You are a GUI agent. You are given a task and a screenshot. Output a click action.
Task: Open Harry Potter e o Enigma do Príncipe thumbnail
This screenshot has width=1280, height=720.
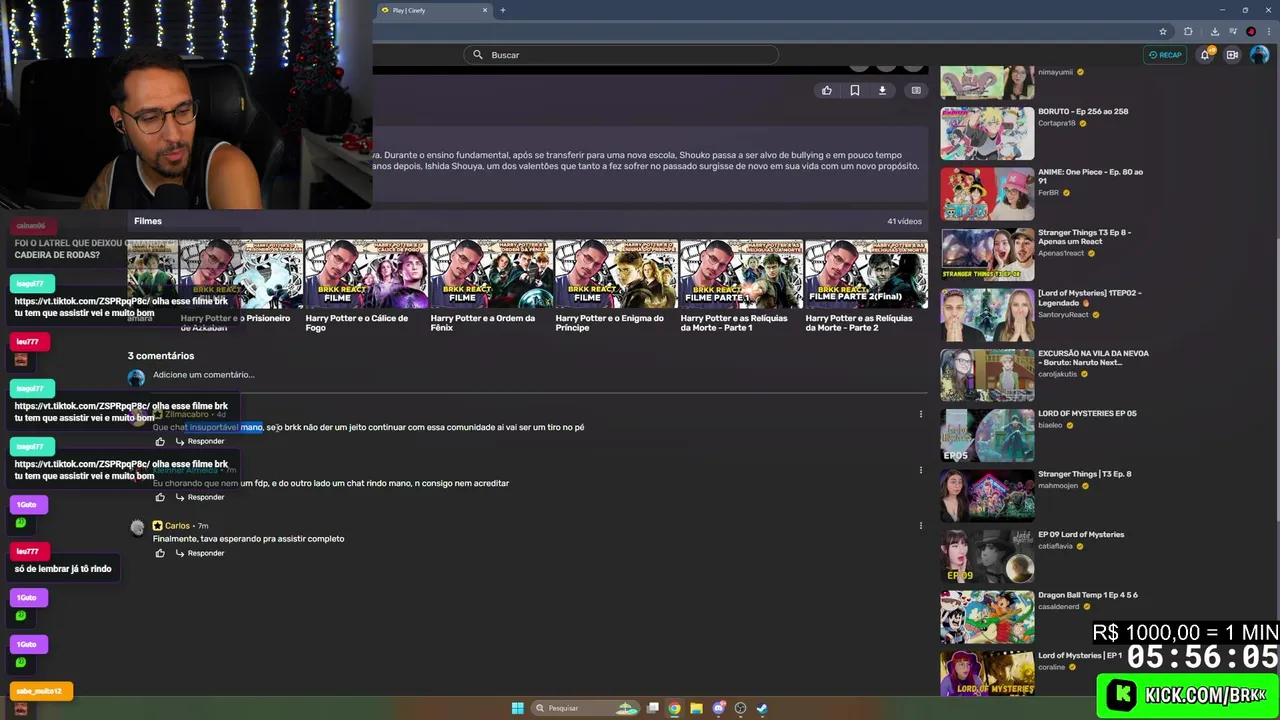(615, 274)
